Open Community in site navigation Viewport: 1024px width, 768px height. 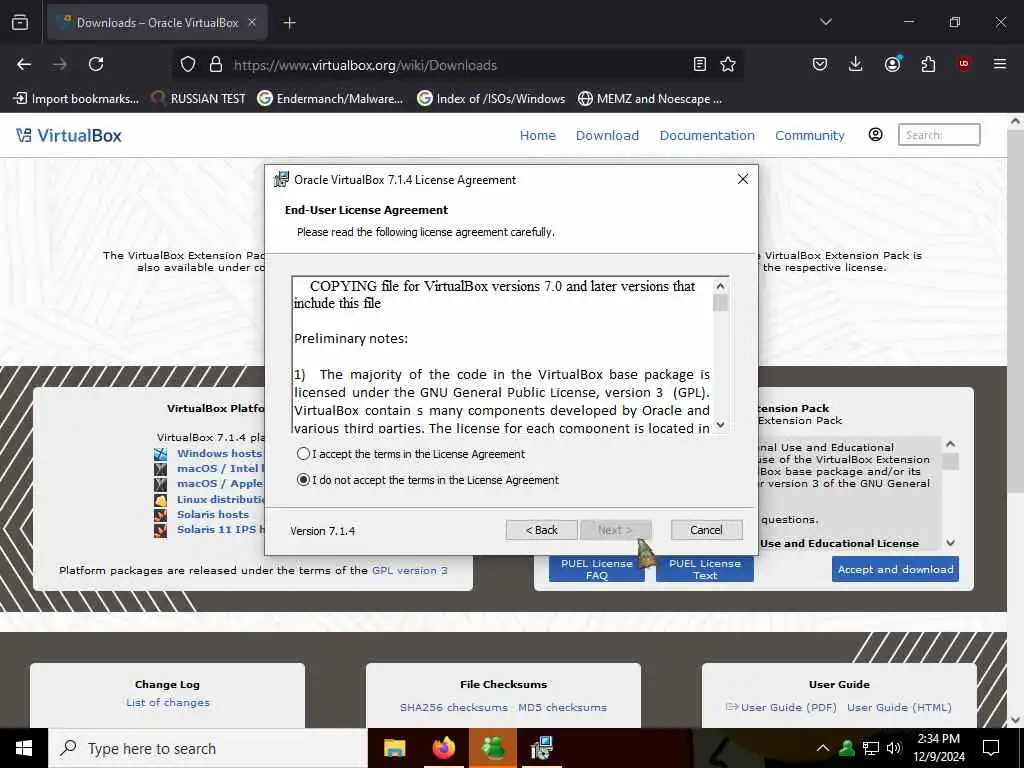[x=809, y=135]
